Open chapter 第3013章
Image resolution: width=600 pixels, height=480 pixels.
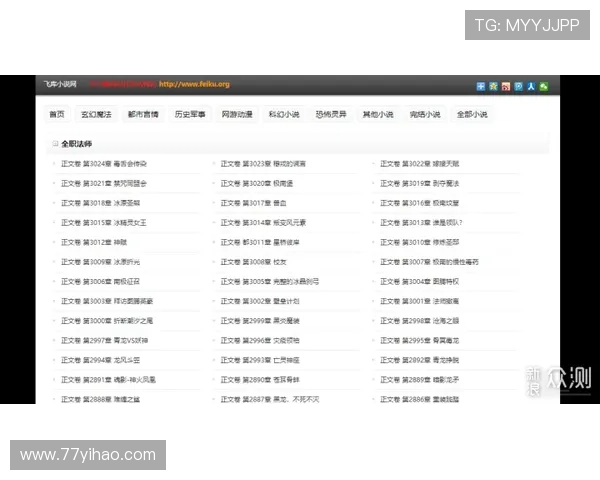point(421,223)
